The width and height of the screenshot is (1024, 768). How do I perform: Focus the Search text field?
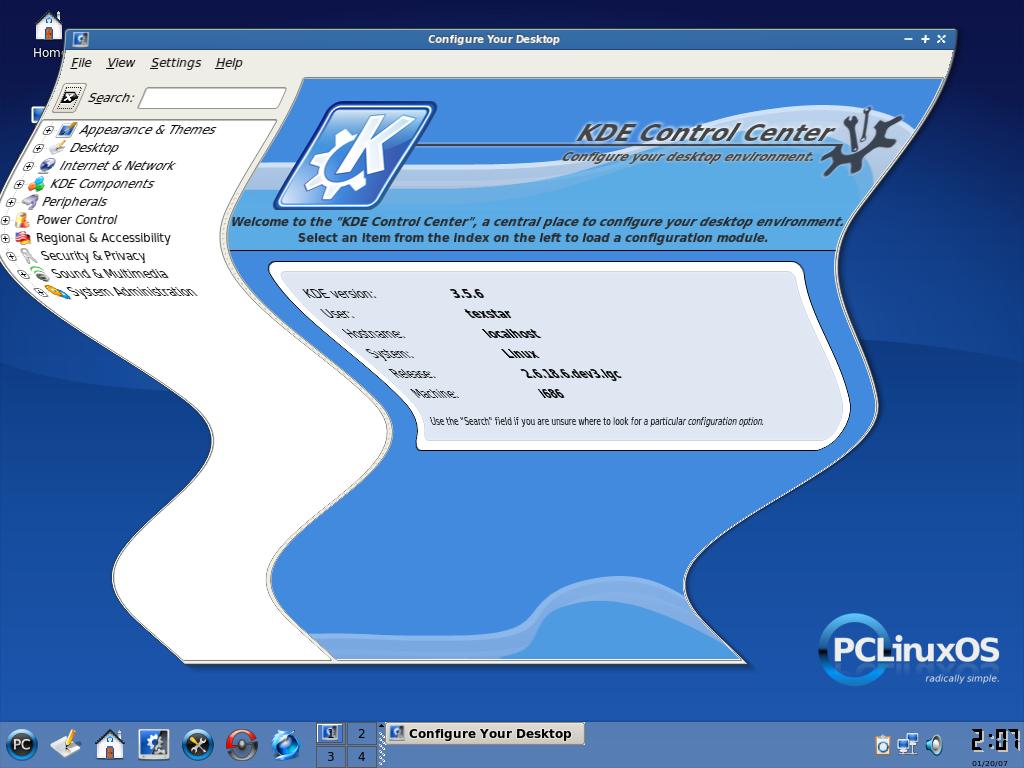212,98
